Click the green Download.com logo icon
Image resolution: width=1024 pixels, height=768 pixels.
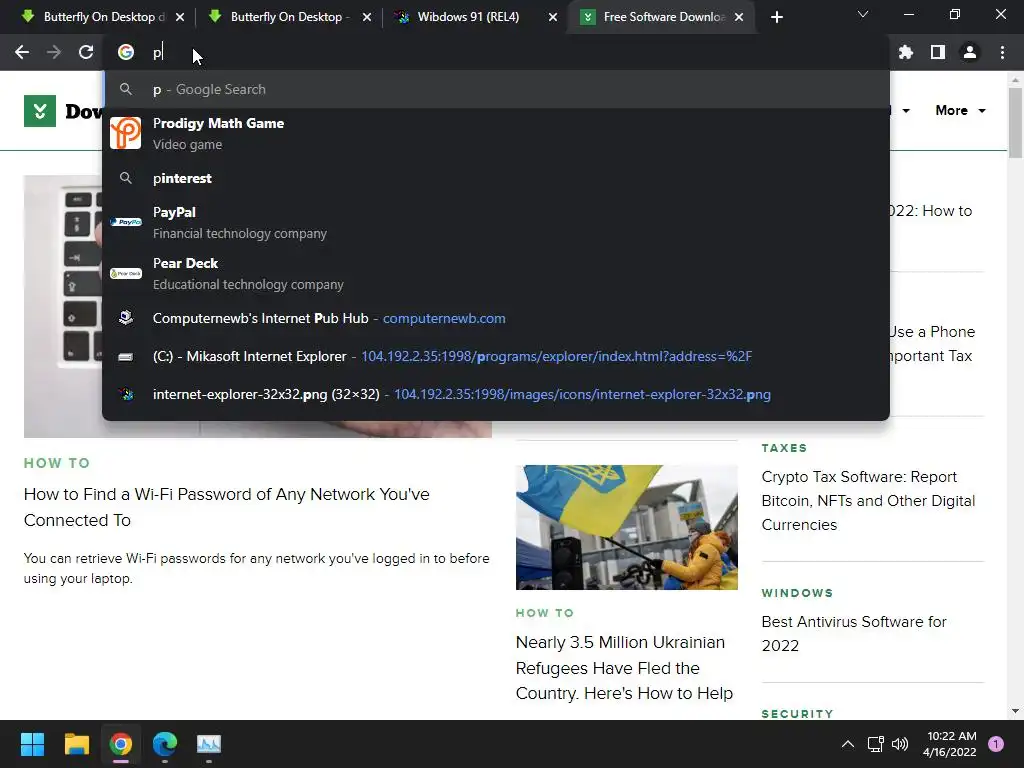[x=40, y=111]
